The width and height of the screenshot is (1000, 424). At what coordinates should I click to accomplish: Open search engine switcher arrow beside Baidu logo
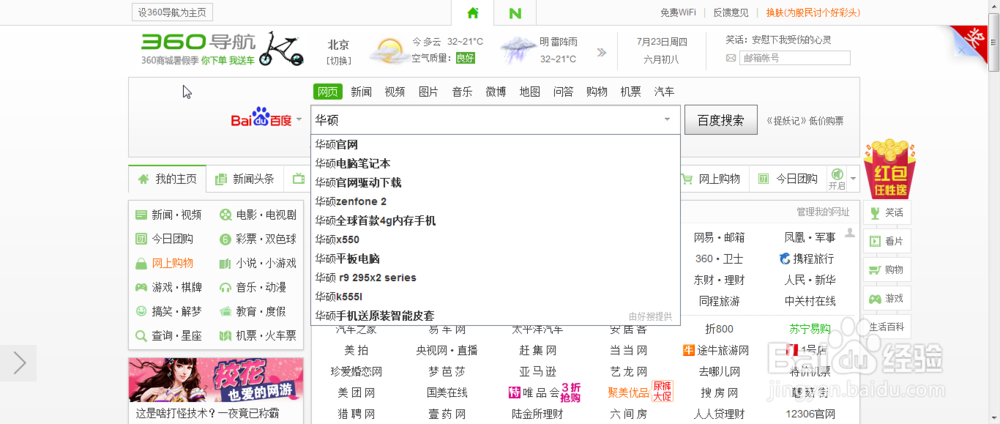299,119
